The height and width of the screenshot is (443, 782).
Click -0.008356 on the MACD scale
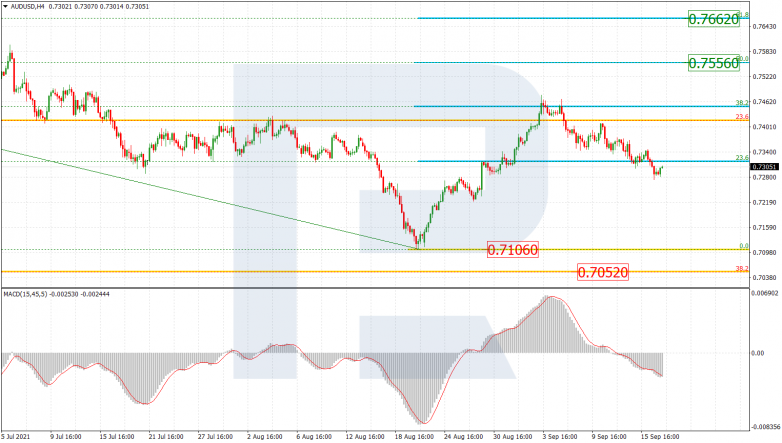[x=766, y=427]
